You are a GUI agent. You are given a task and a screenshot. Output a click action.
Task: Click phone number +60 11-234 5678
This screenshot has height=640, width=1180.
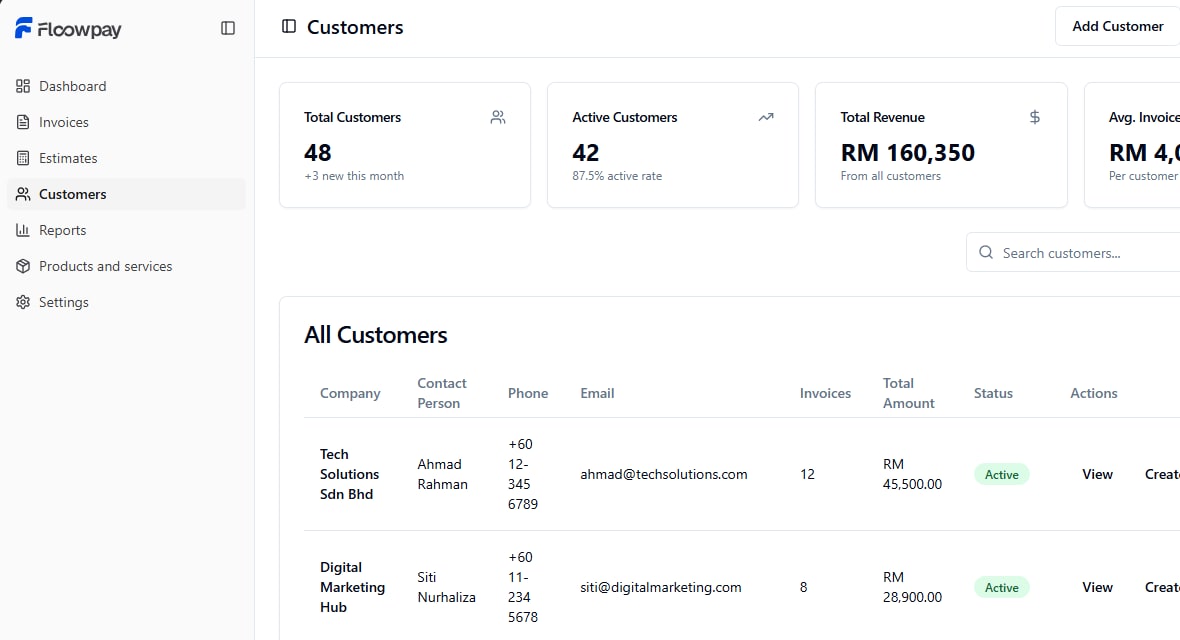point(523,587)
